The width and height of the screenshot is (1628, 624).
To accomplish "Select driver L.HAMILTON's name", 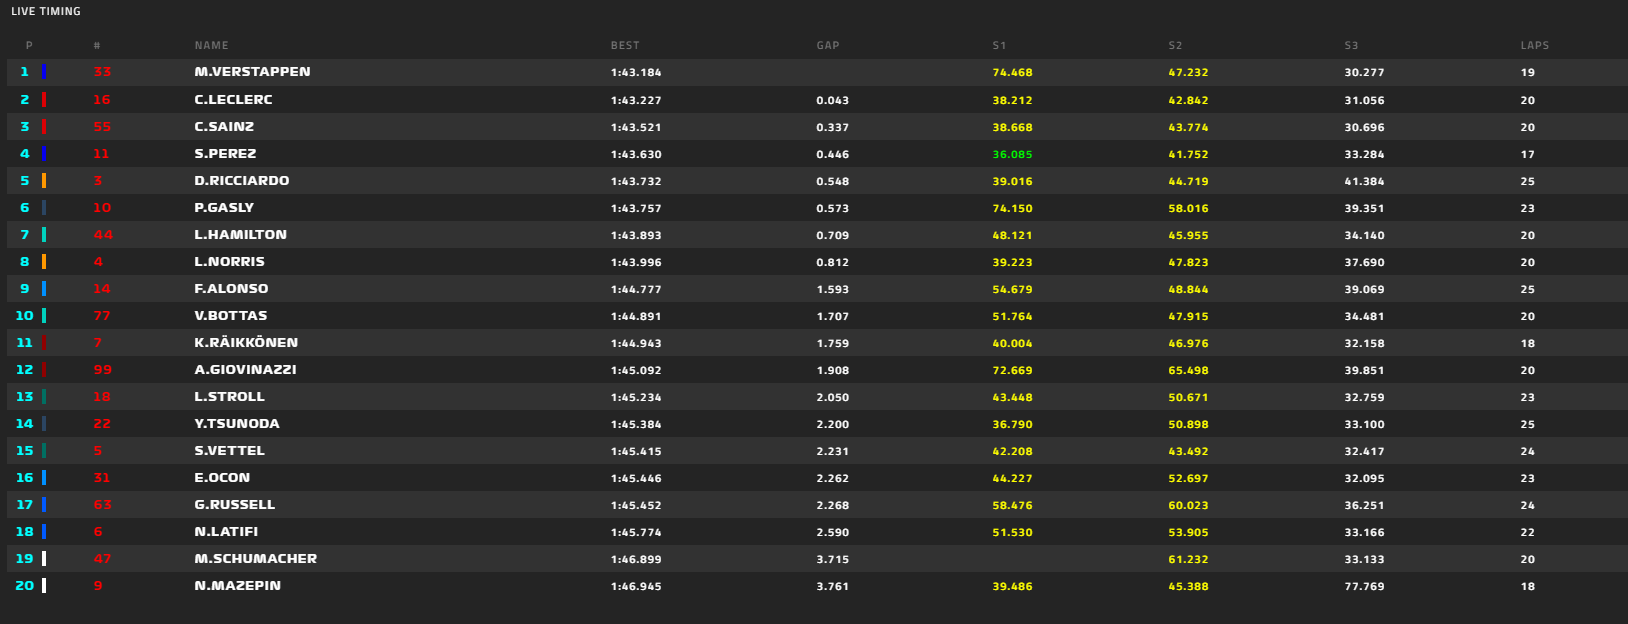I will point(240,235).
